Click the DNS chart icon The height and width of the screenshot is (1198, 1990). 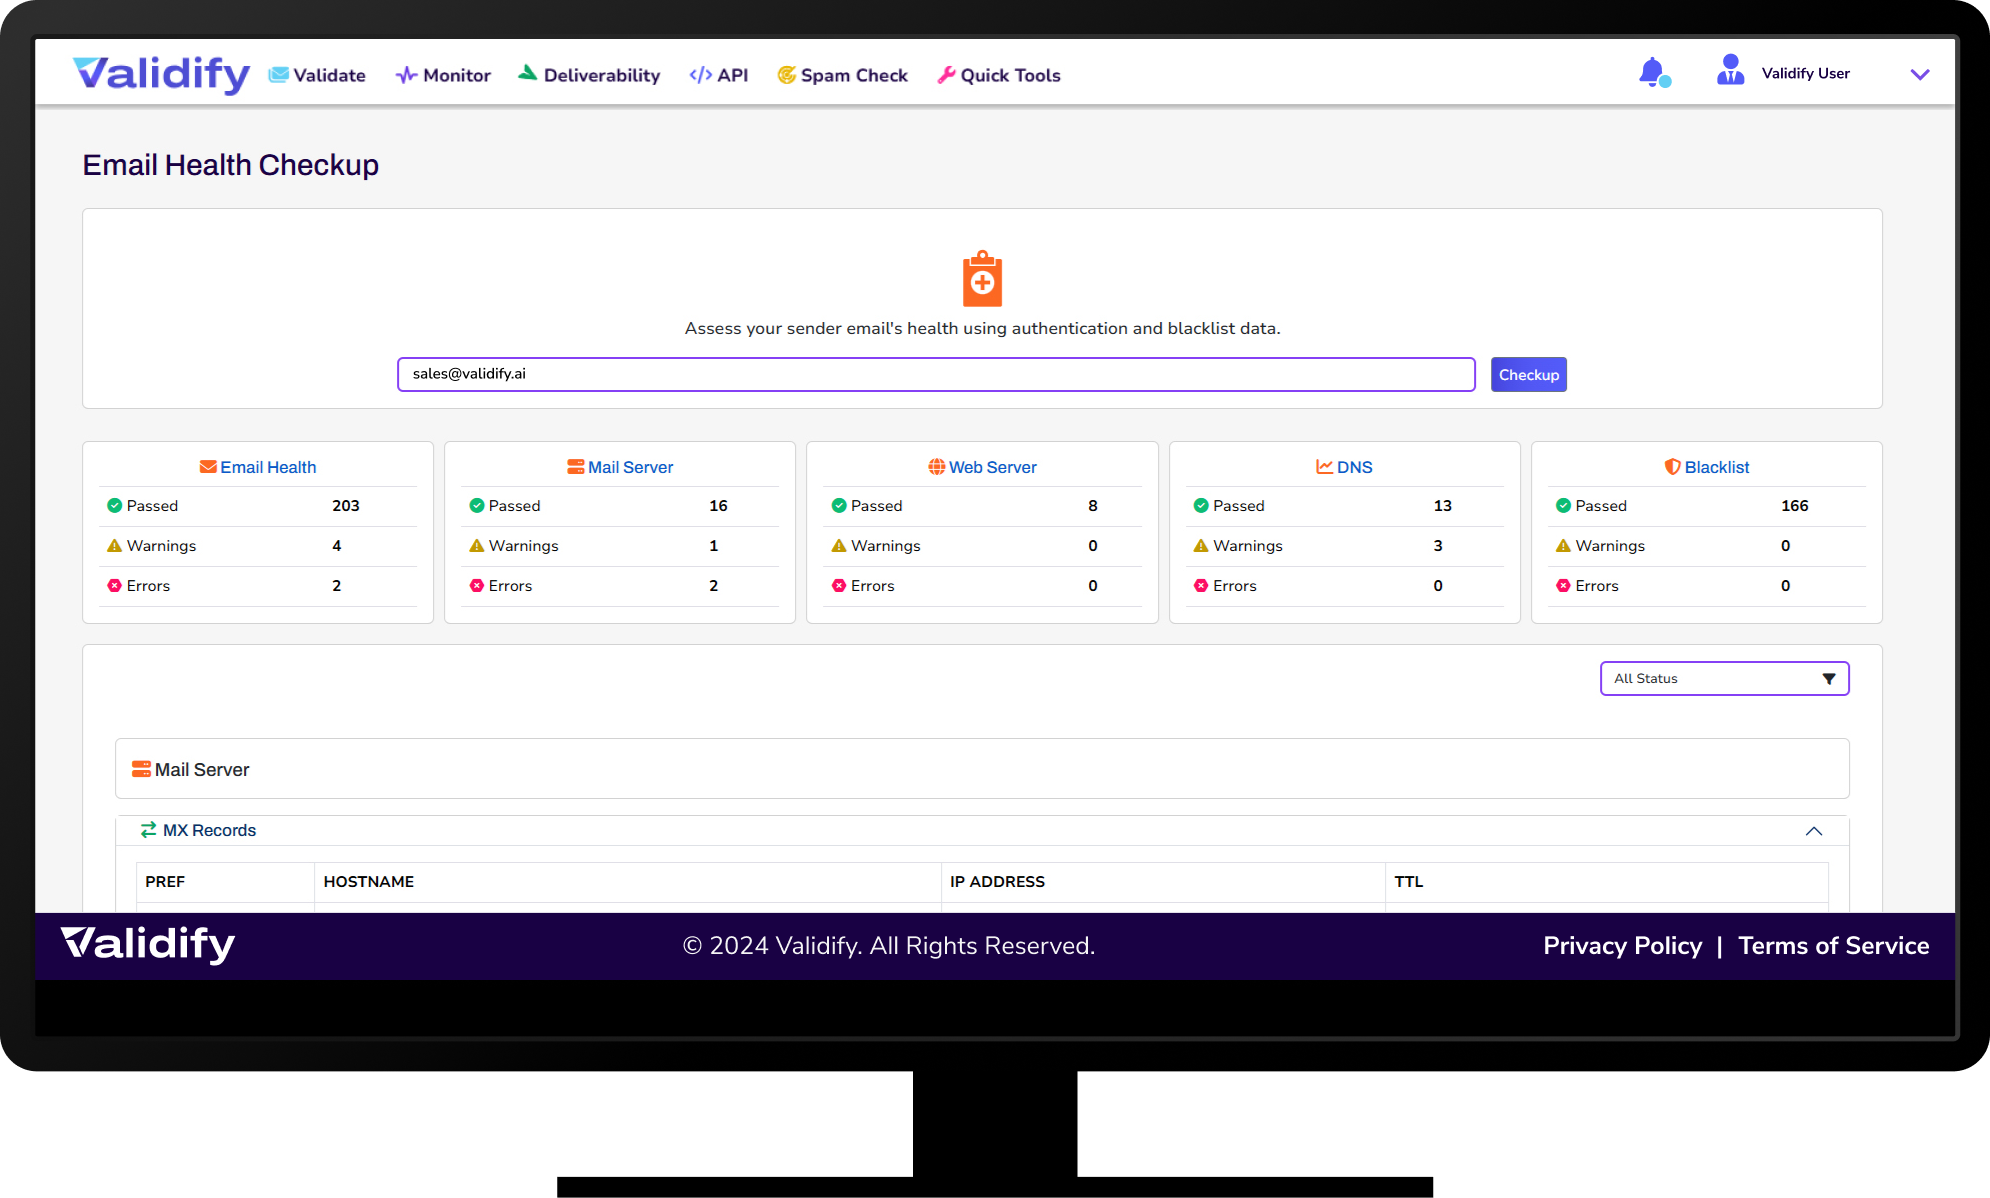click(x=1324, y=467)
